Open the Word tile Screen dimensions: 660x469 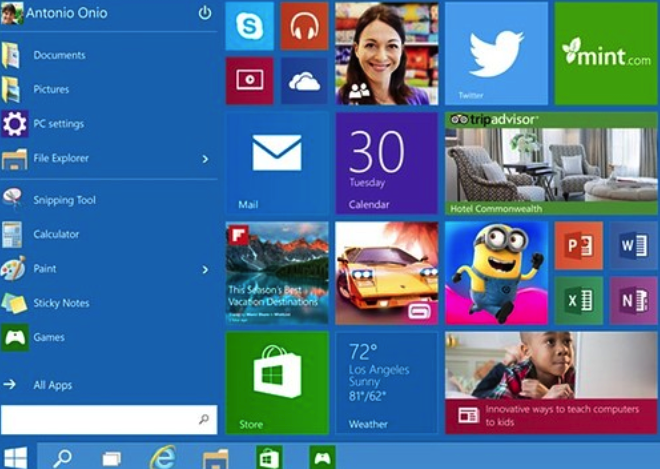point(632,246)
